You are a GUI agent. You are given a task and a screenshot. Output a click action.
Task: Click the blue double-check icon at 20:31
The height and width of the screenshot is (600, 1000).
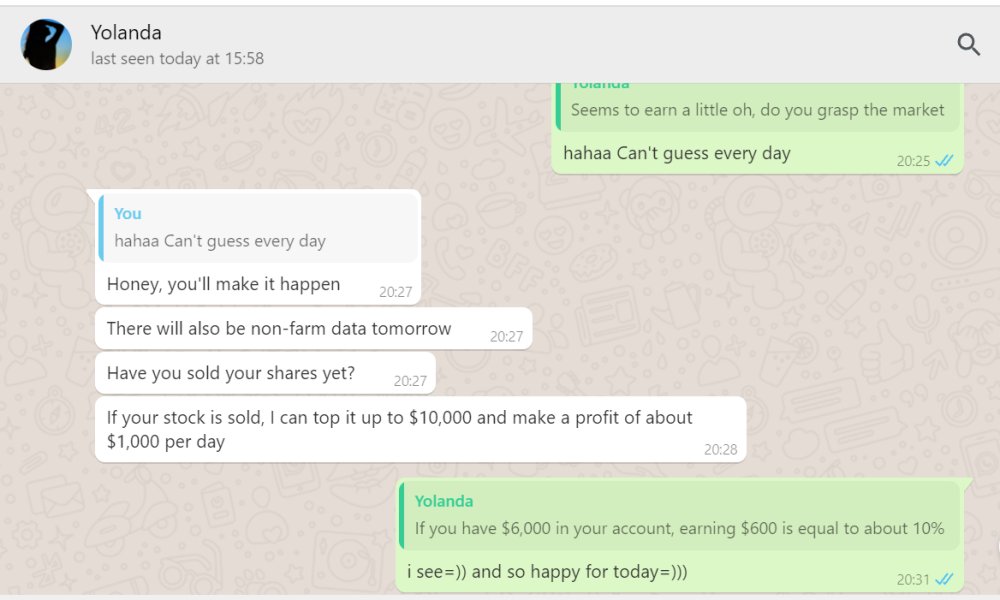click(944, 579)
